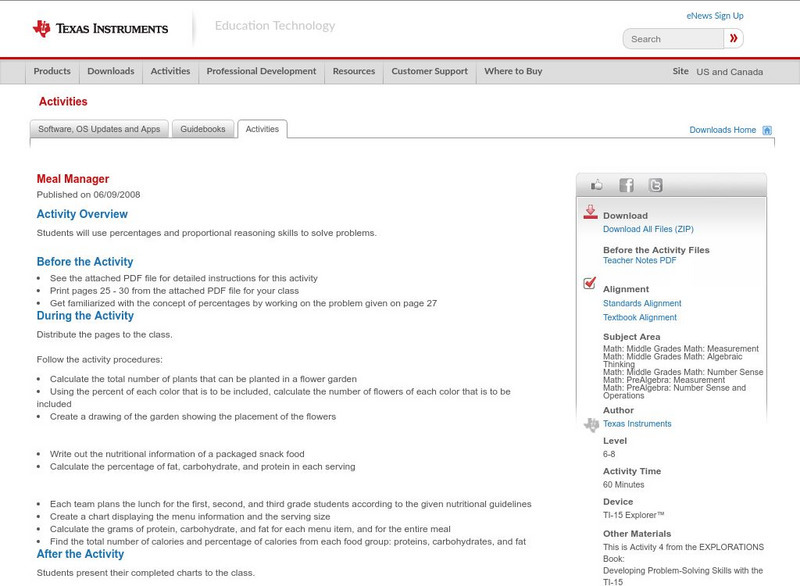This screenshot has height=586, width=800.
Task: Select the Activities tab
Action: (x=262, y=128)
